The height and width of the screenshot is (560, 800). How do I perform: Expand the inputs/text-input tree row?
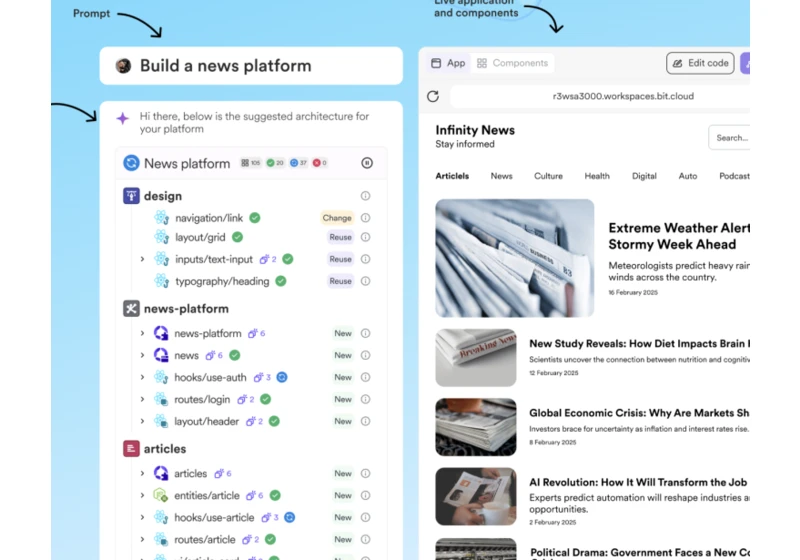[142, 259]
